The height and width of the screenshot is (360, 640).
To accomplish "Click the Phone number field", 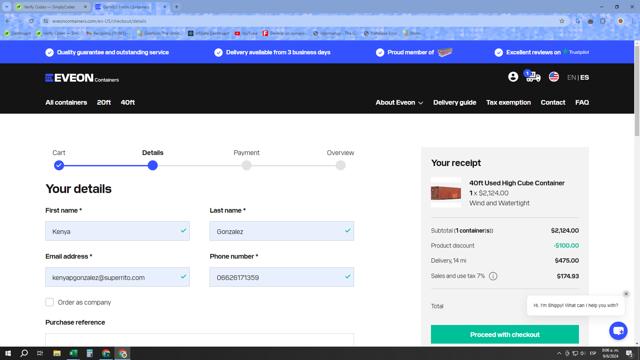I will tap(282, 278).
